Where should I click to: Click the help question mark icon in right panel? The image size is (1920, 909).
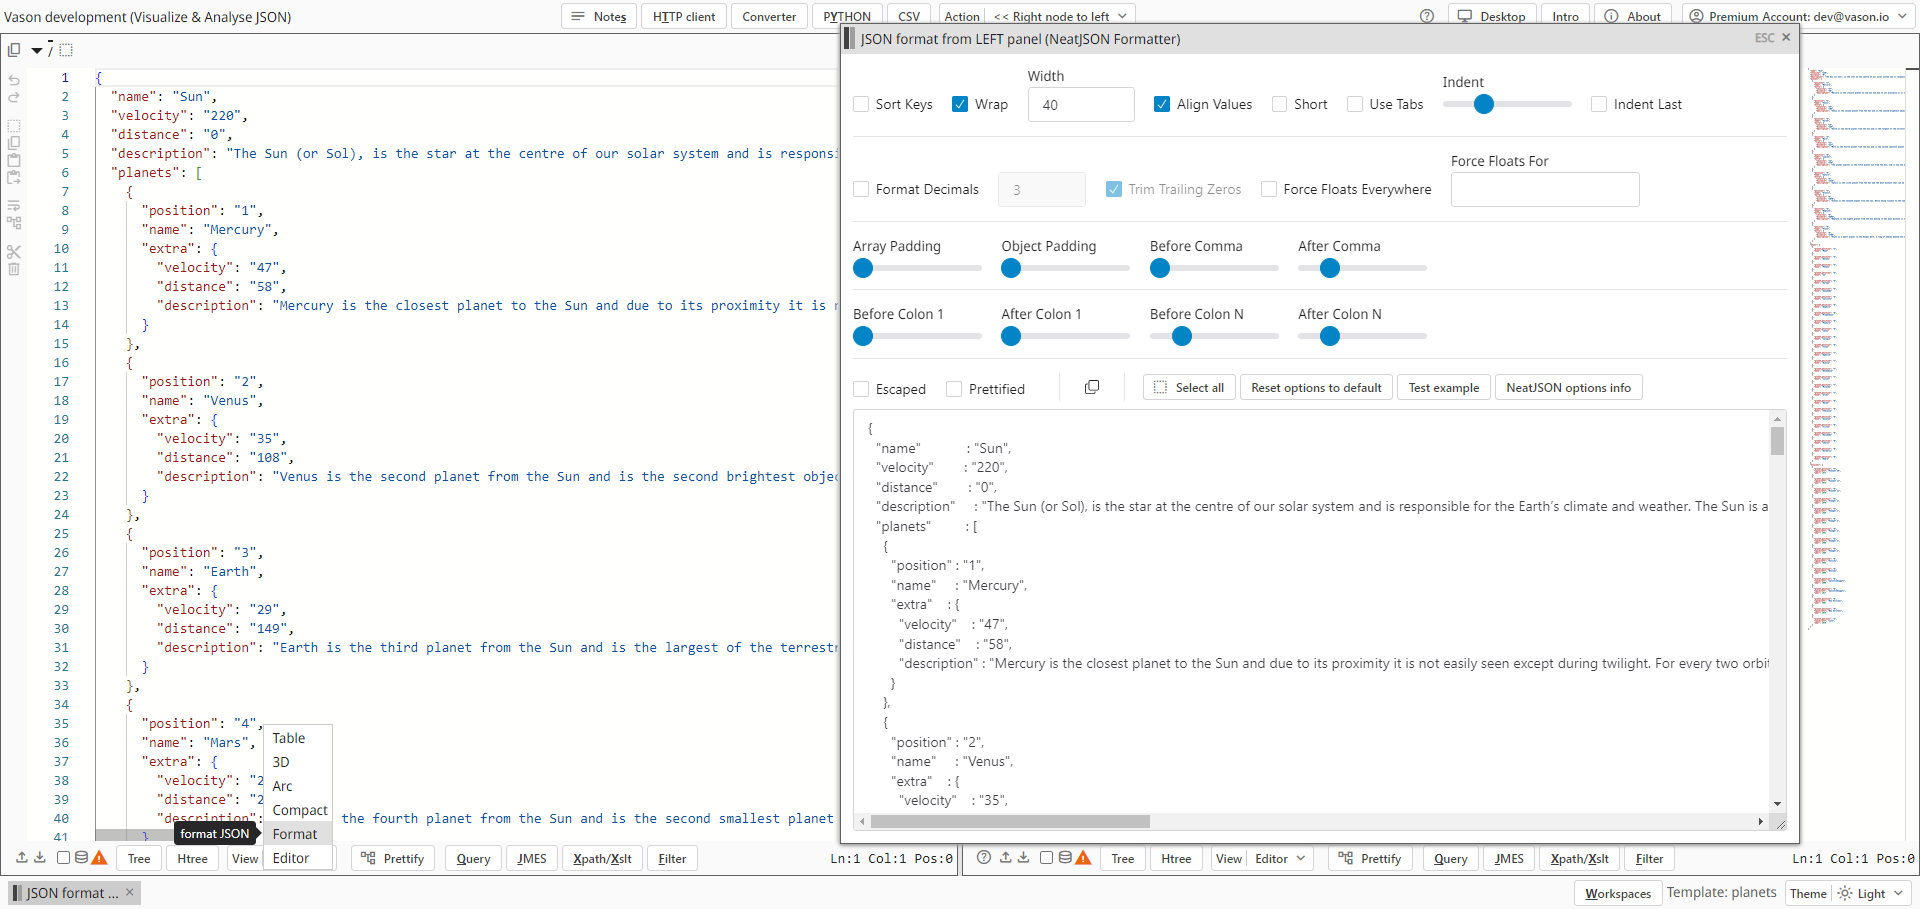(984, 858)
